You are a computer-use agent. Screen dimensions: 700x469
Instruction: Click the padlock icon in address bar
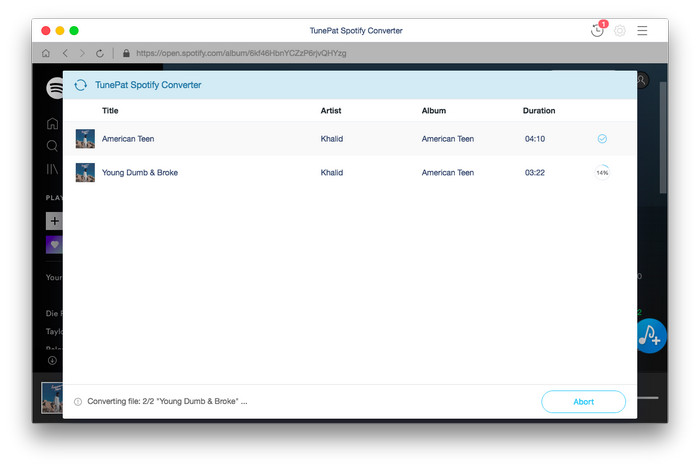coord(126,53)
